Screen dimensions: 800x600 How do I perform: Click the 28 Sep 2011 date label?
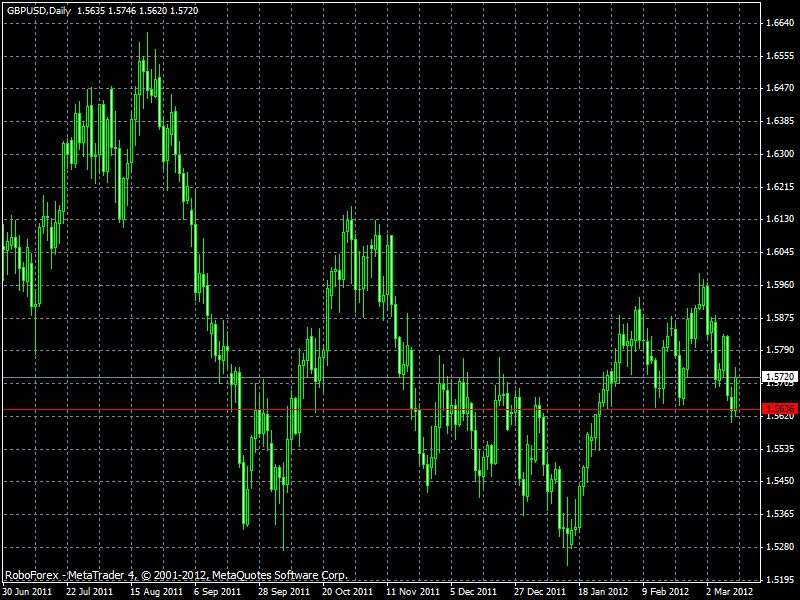click(x=284, y=592)
